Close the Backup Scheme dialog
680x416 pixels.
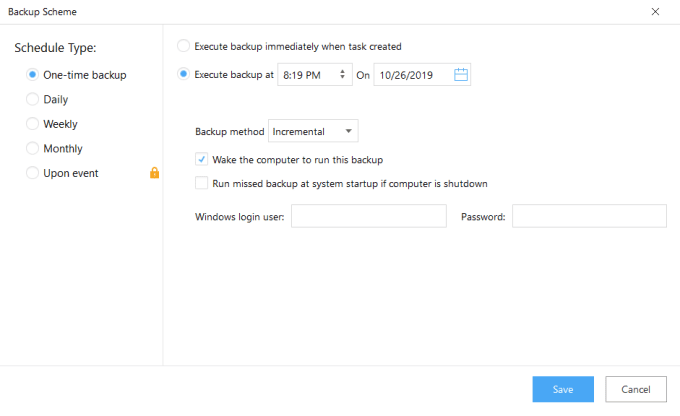pos(655,12)
